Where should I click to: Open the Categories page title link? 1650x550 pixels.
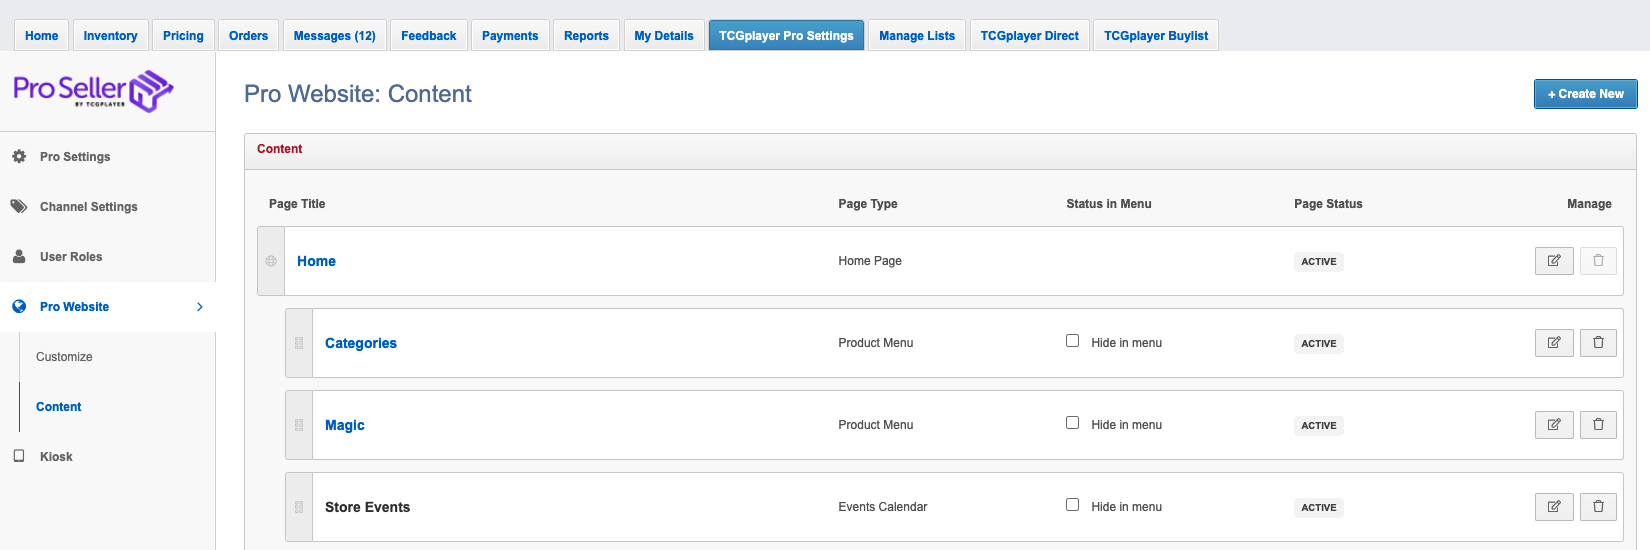pyautogui.click(x=361, y=343)
